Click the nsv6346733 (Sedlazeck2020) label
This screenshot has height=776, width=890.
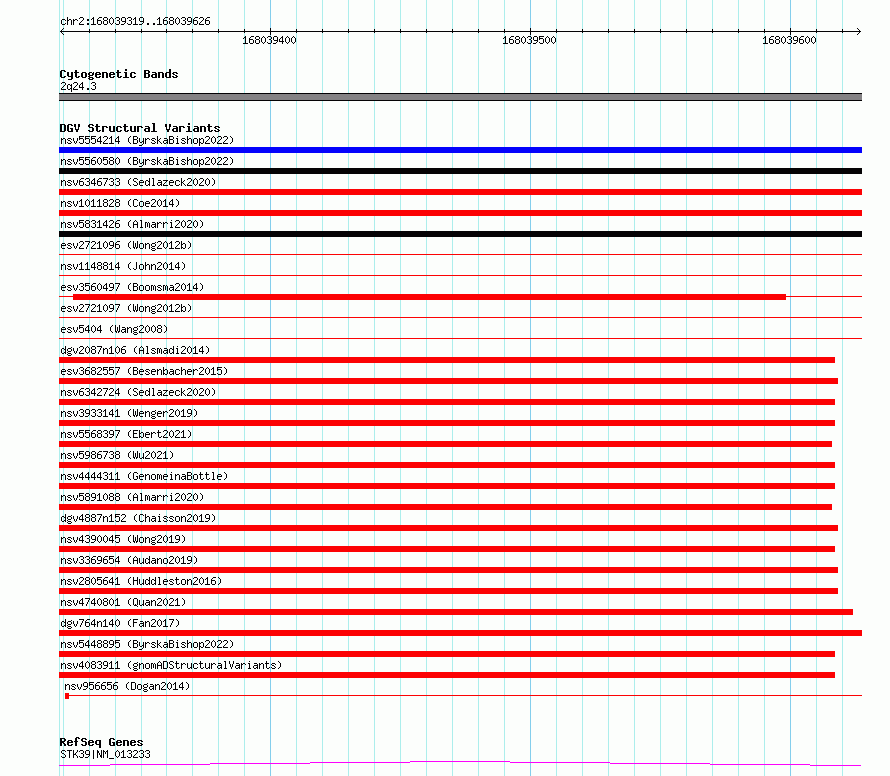pyautogui.click(x=138, y=182)
